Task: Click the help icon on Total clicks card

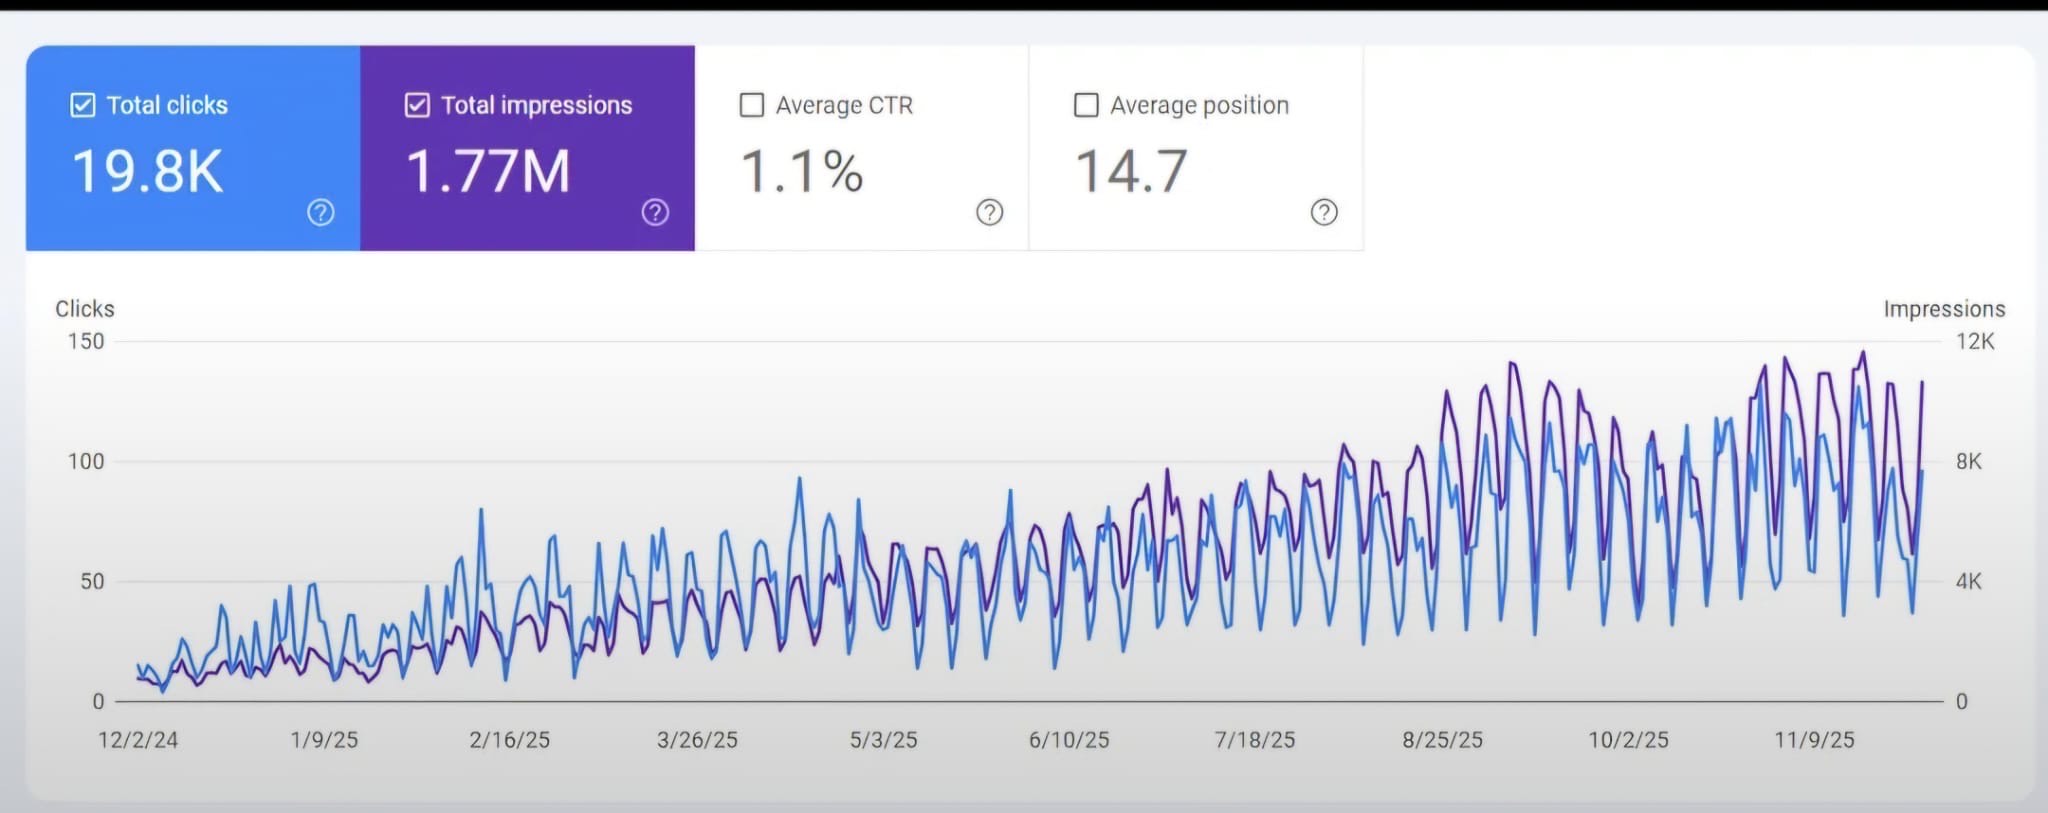Action: (320, 212)
